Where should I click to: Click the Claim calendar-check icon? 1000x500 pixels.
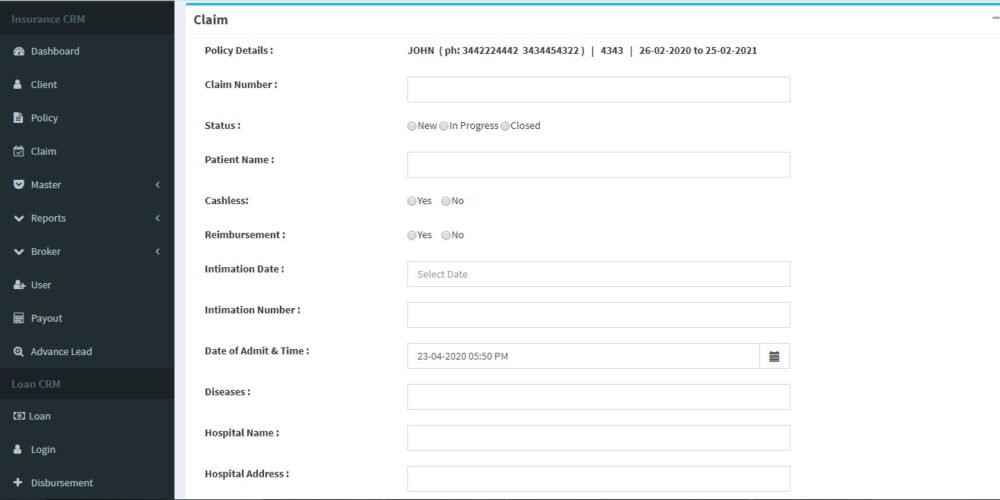(x=18, y=152)
